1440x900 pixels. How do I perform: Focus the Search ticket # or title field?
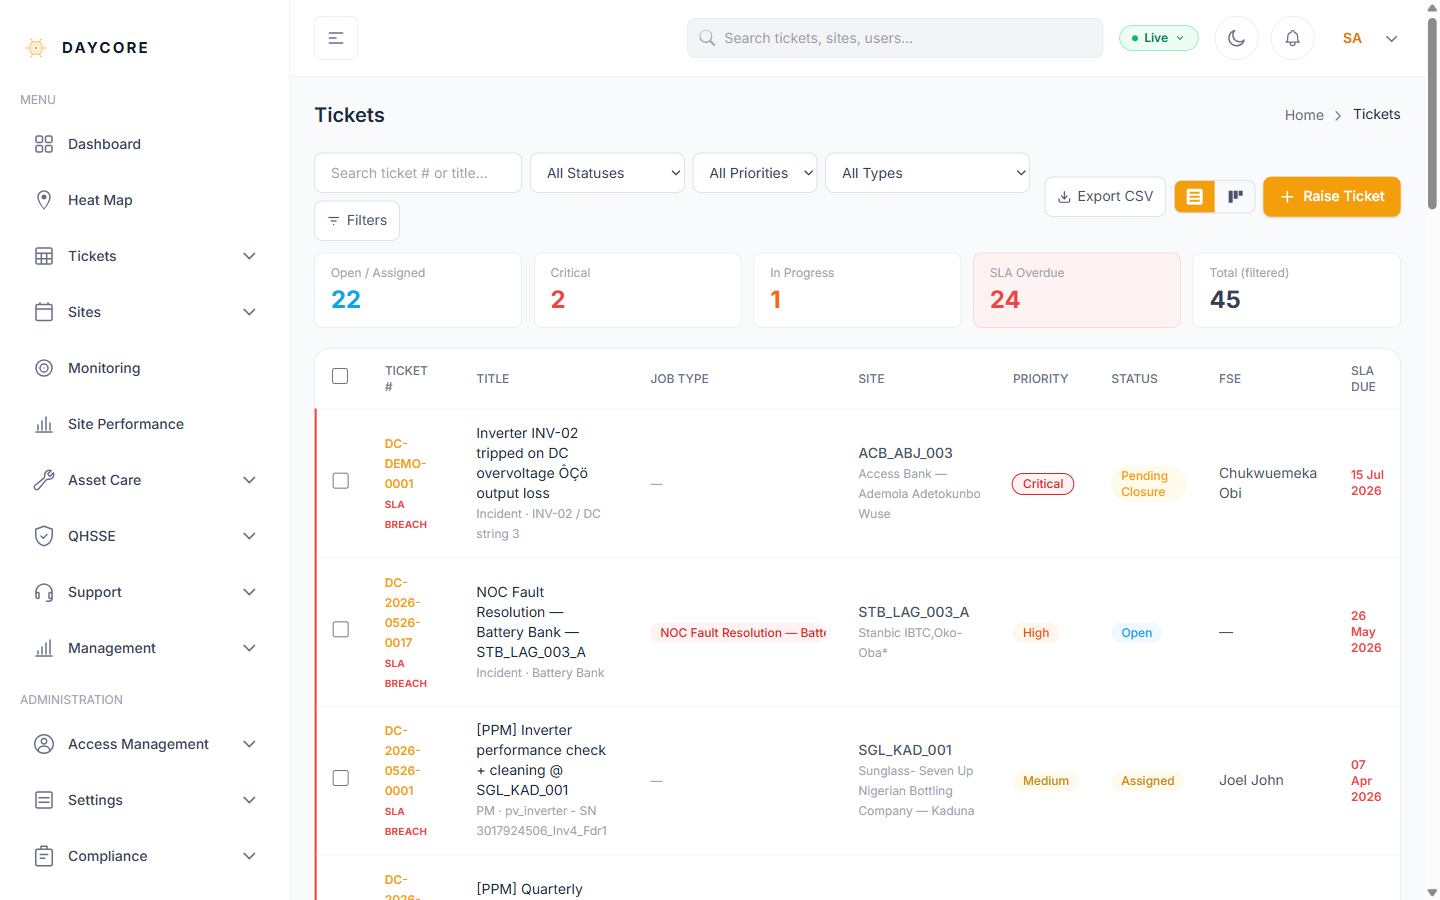tap(418, 173)
